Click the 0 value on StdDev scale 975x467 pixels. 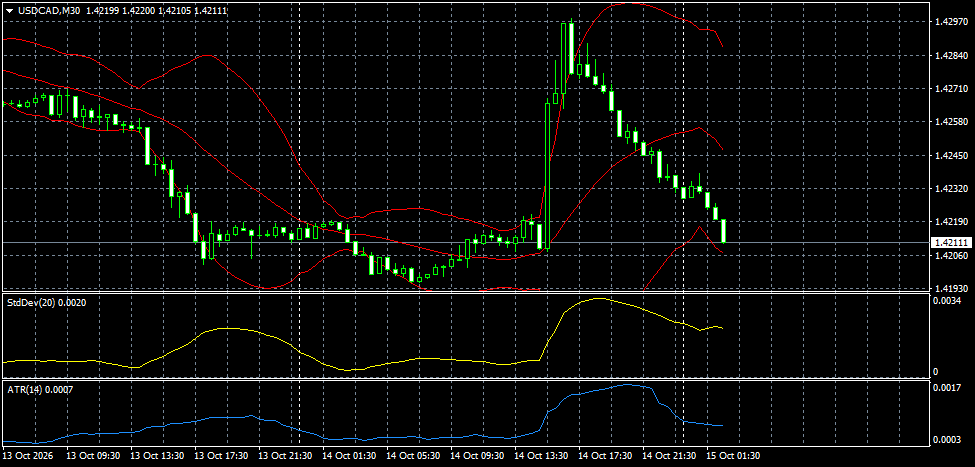pos(937,372)
